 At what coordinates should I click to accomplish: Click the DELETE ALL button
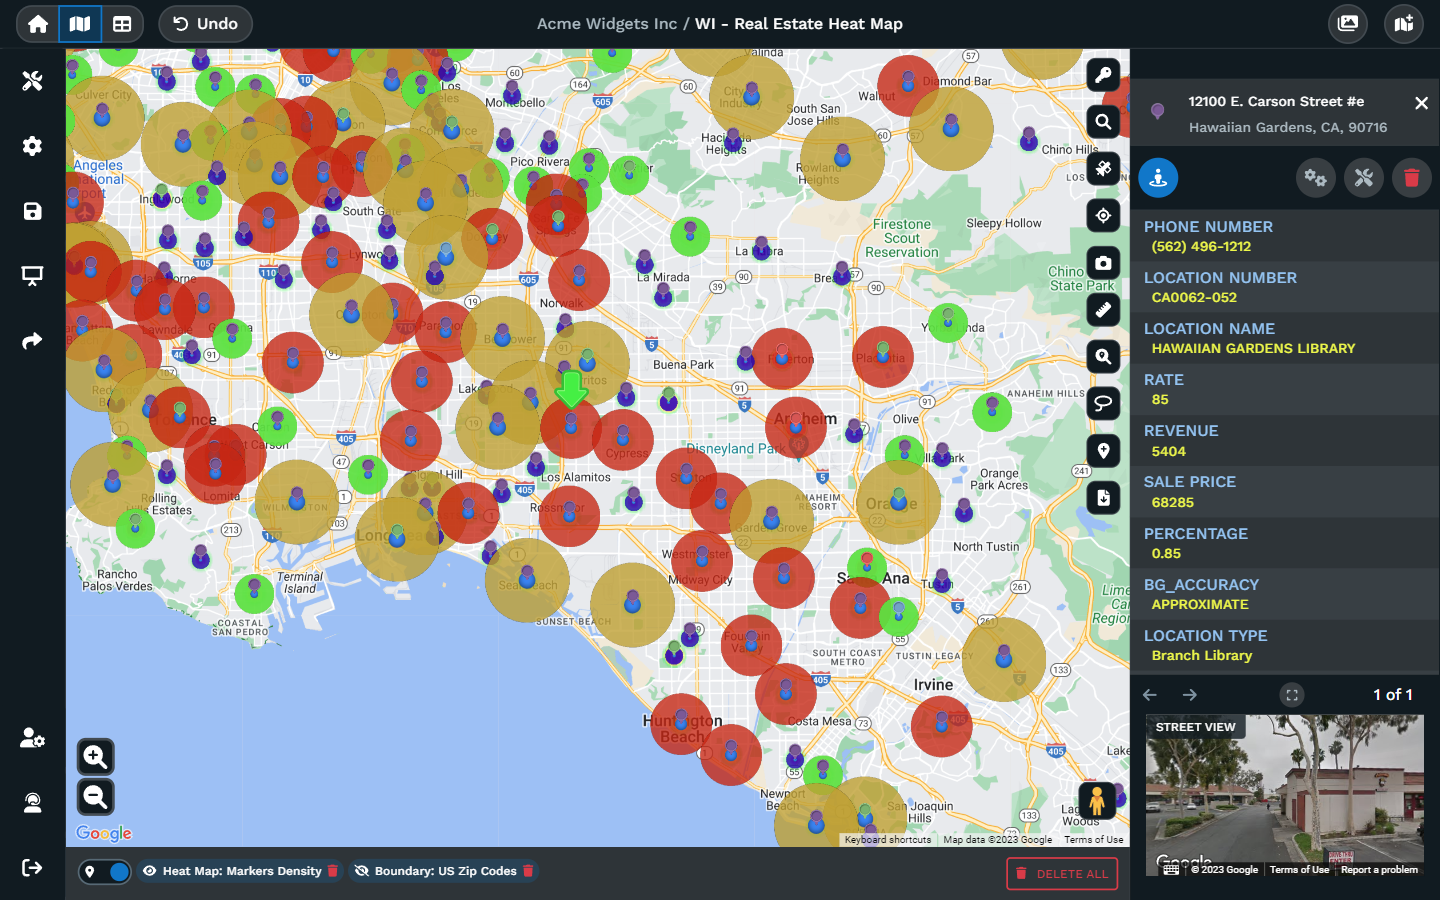point(1061,874)
